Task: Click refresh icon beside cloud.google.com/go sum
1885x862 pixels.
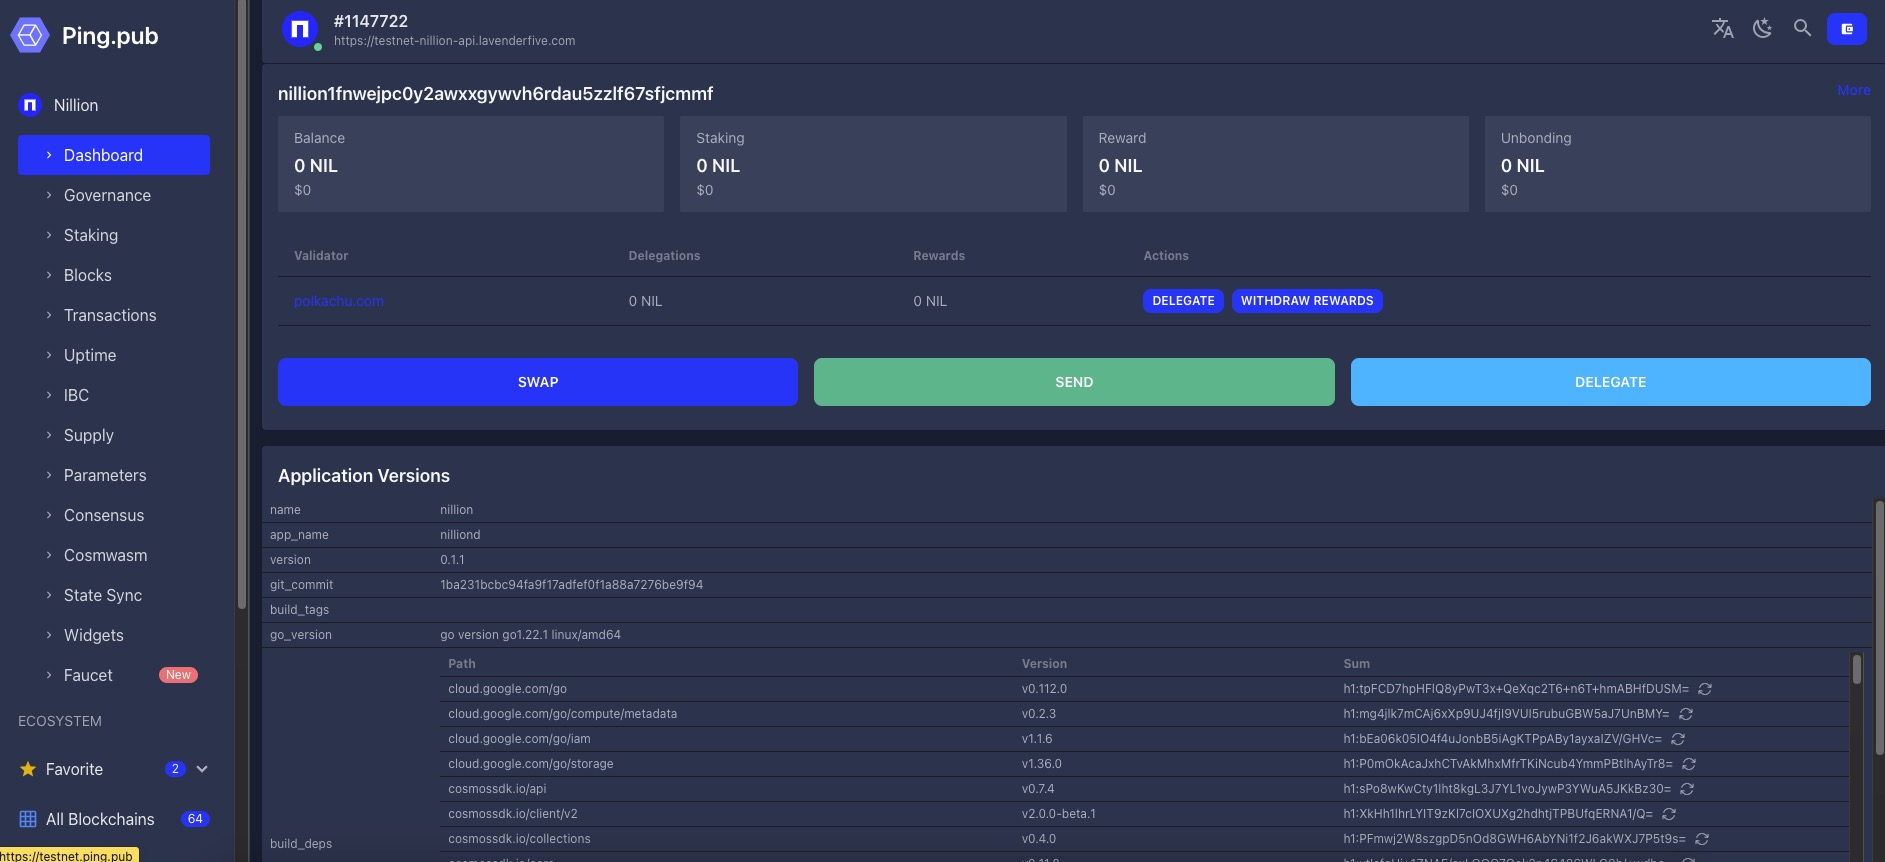Action: (x=1705, y=689)
